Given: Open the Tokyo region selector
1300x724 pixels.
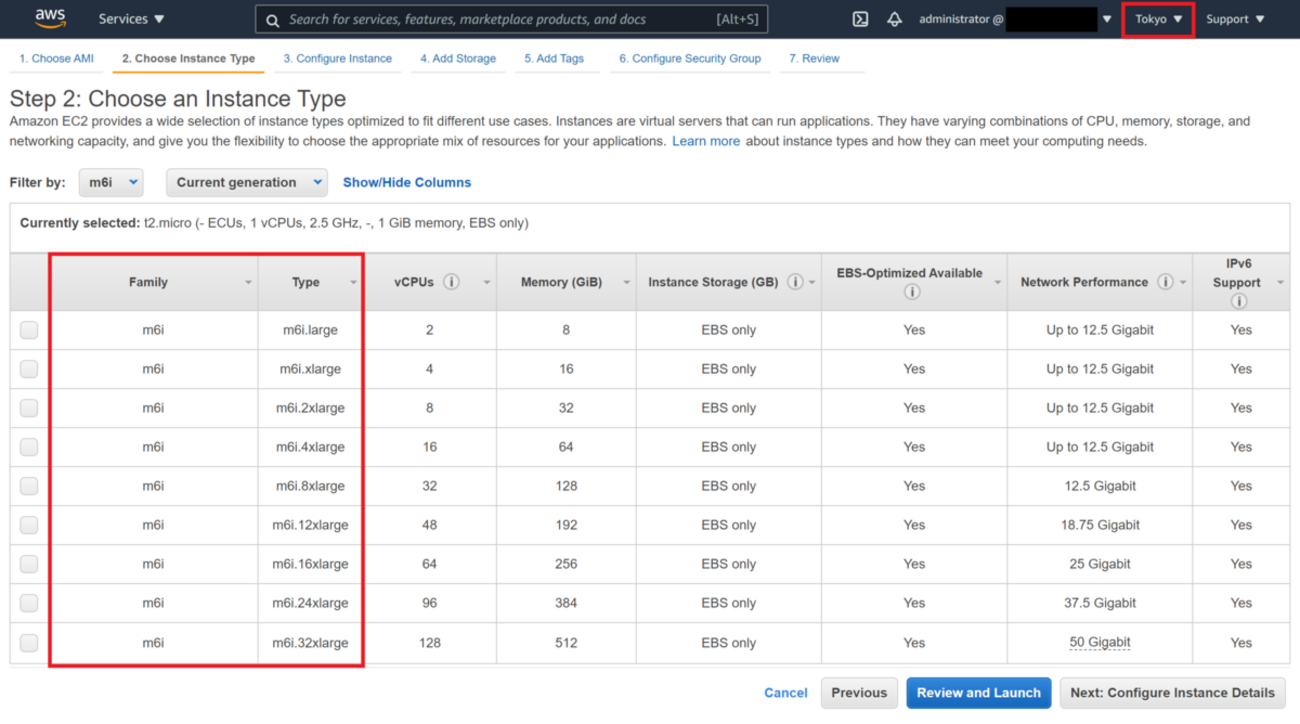Looking at the screenshot, I should [x=1158, y=19].
